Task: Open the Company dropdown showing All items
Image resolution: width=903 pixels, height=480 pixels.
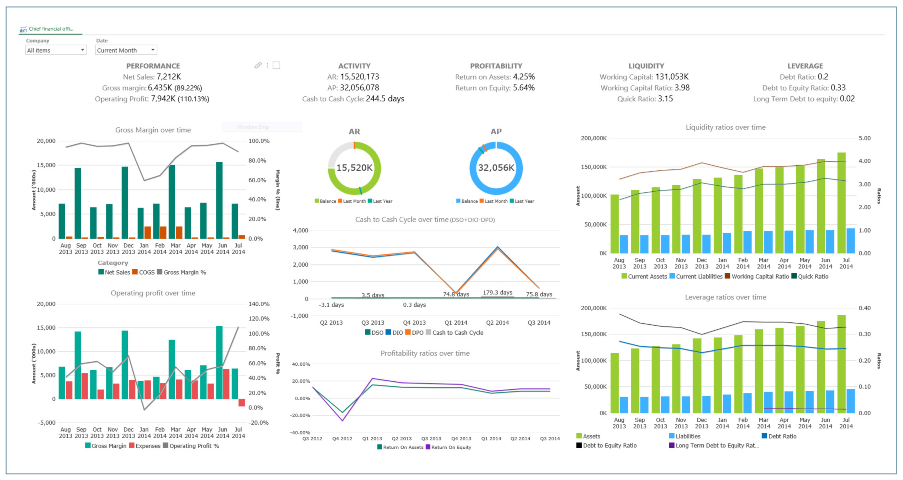Action: (55, 49)
